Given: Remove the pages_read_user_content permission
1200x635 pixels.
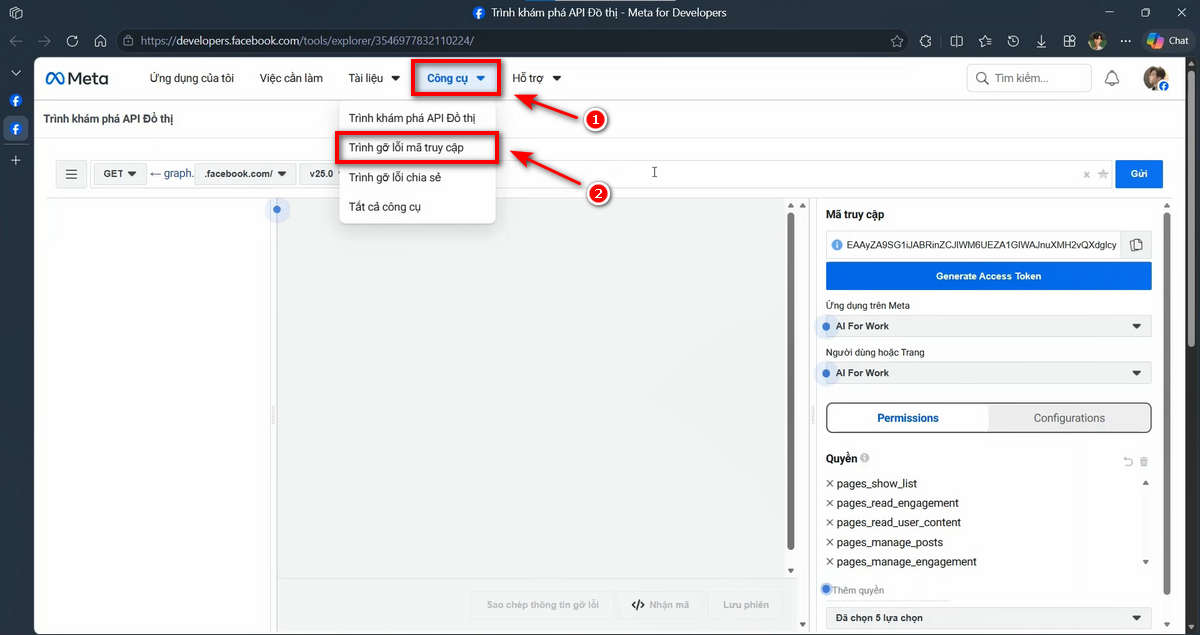Looking at the screenshot, I should [x=830, y=523].
